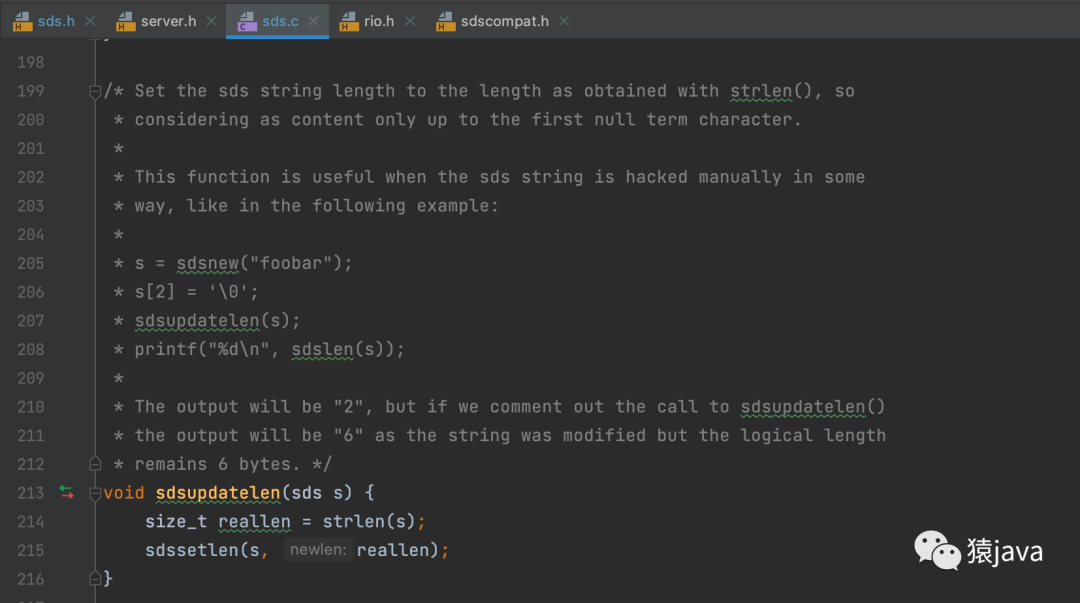The width and height of the screenshot is (1080, 603).
Task: Click the void keyword on line 213
Action: [x=124, y=493]
